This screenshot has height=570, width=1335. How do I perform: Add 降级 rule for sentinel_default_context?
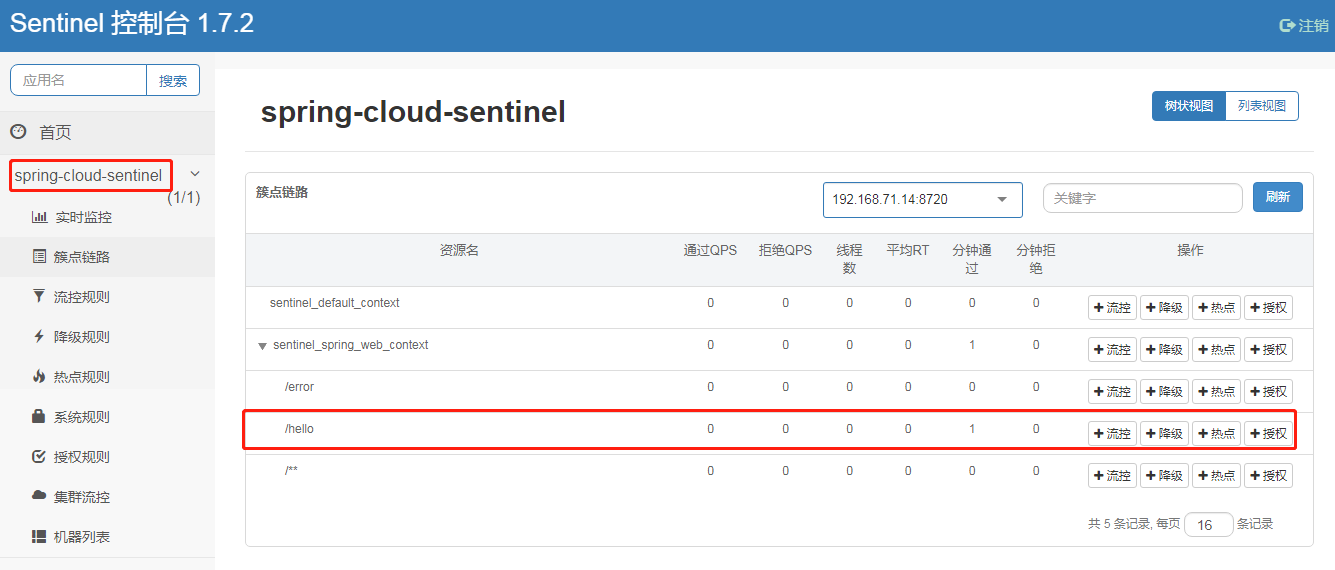point(1164,308)
